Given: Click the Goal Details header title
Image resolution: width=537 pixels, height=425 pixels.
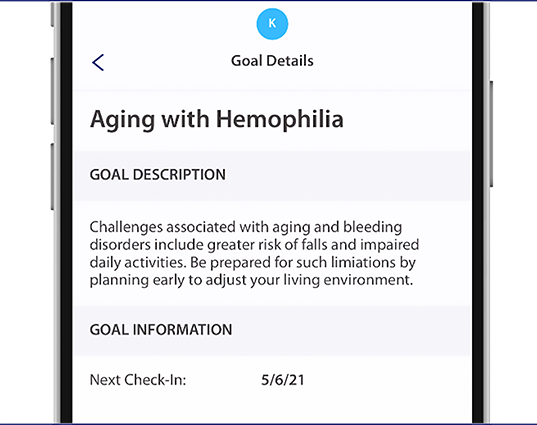Looking at the screenshot, I should click(272, 61).
